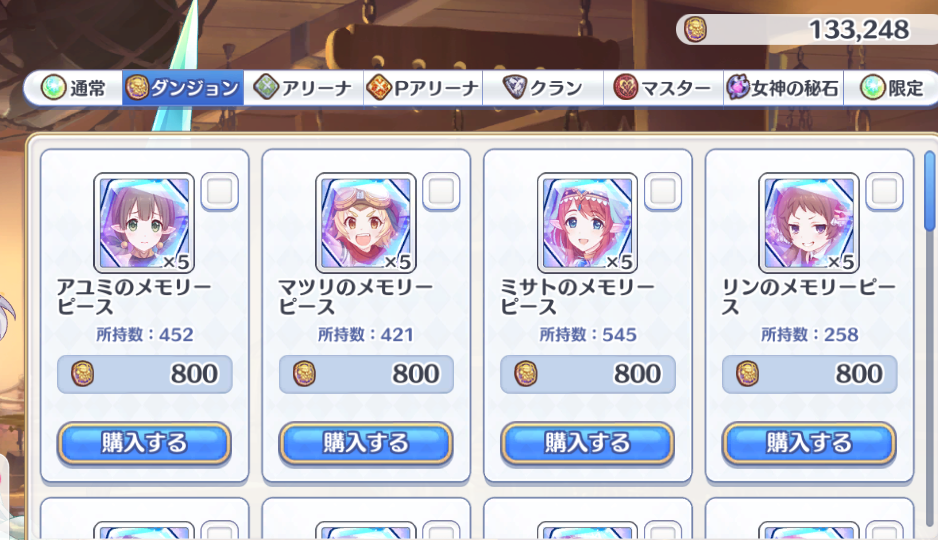This screenshot has height=540, width=938.
Task: Switch to the アリーナ shop tab
Action: (x=303, y=88)
